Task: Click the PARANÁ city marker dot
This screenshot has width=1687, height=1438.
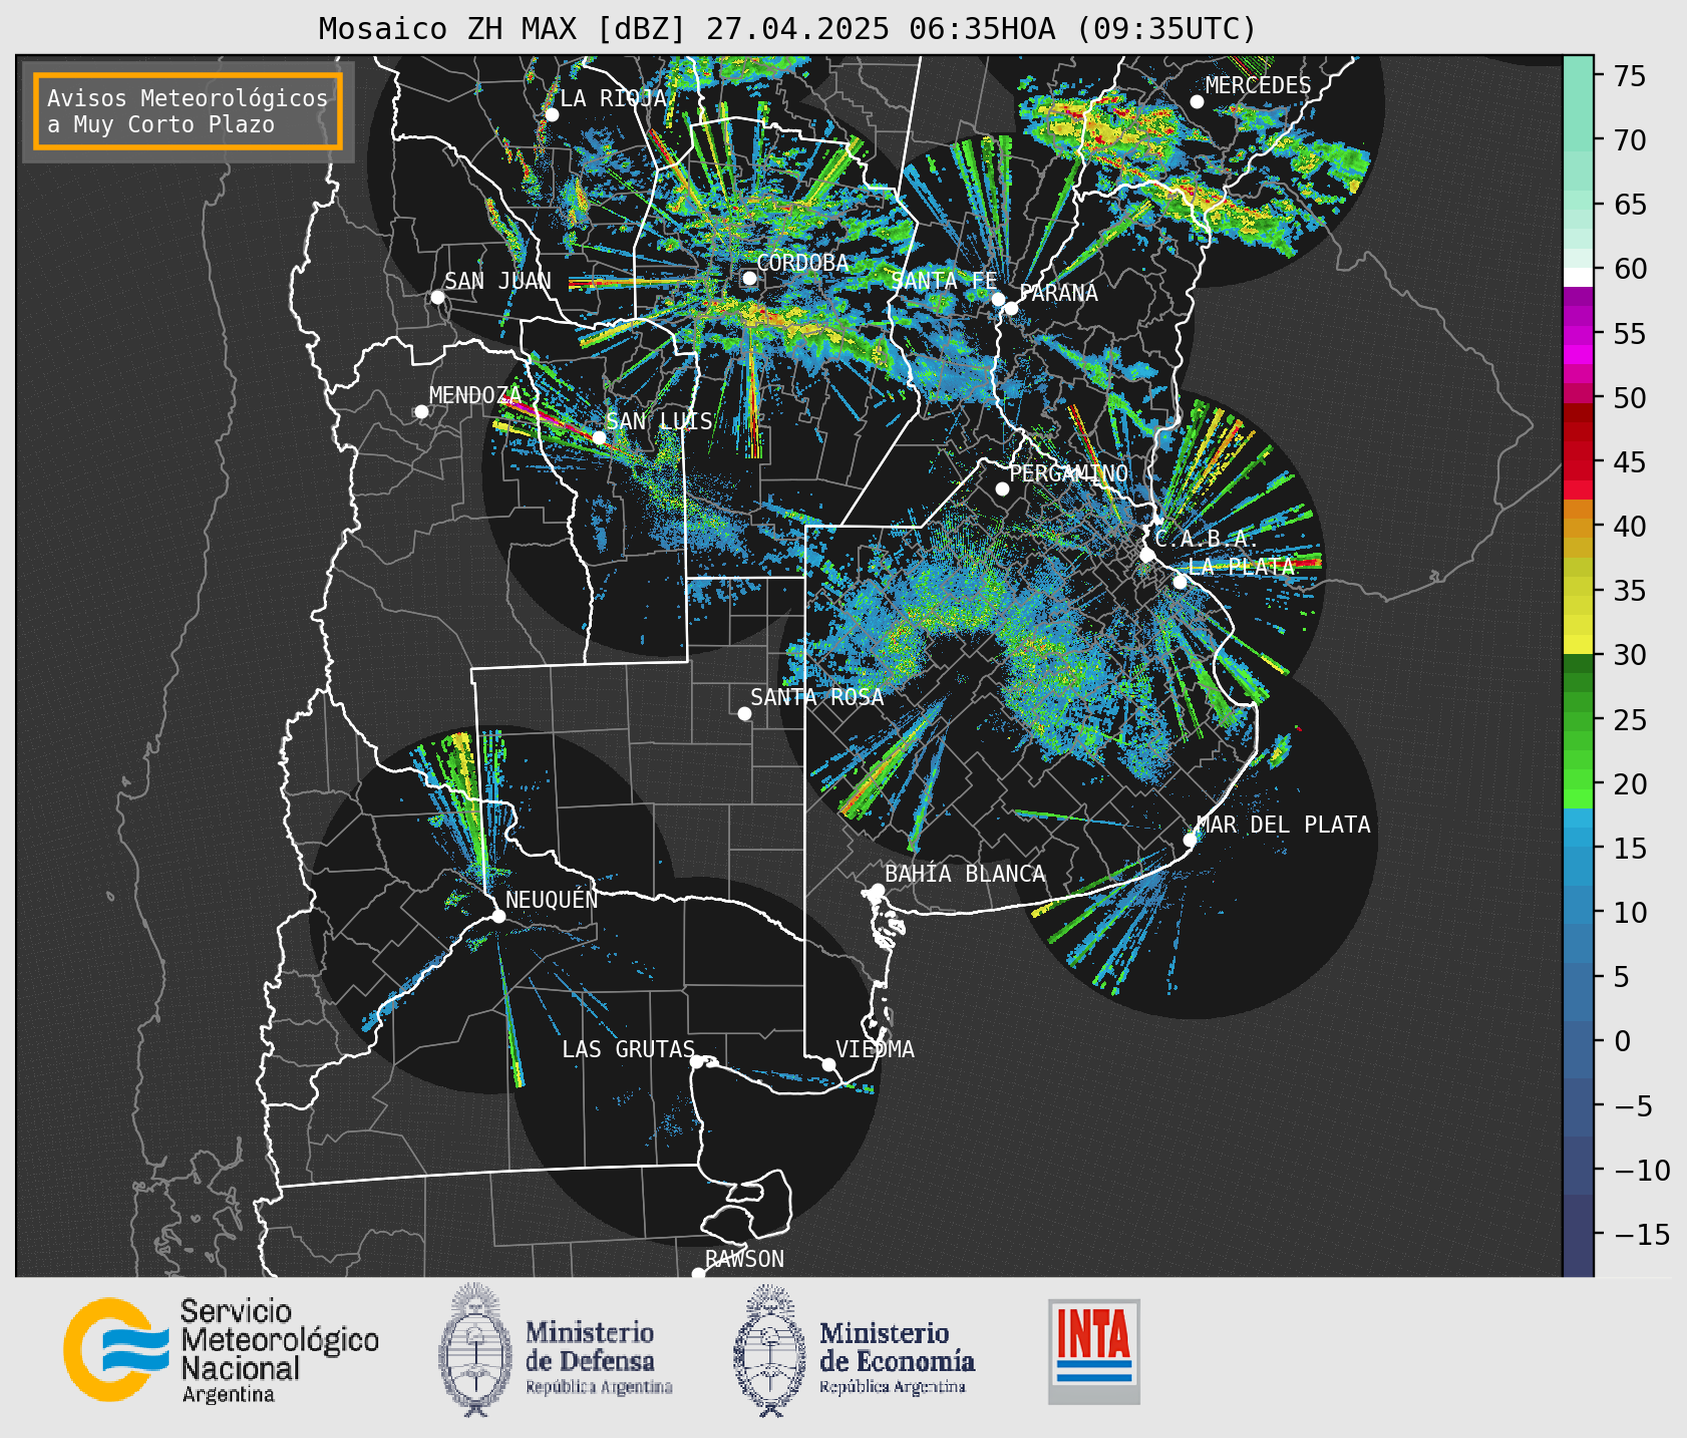Action: tap(1011, 308)
